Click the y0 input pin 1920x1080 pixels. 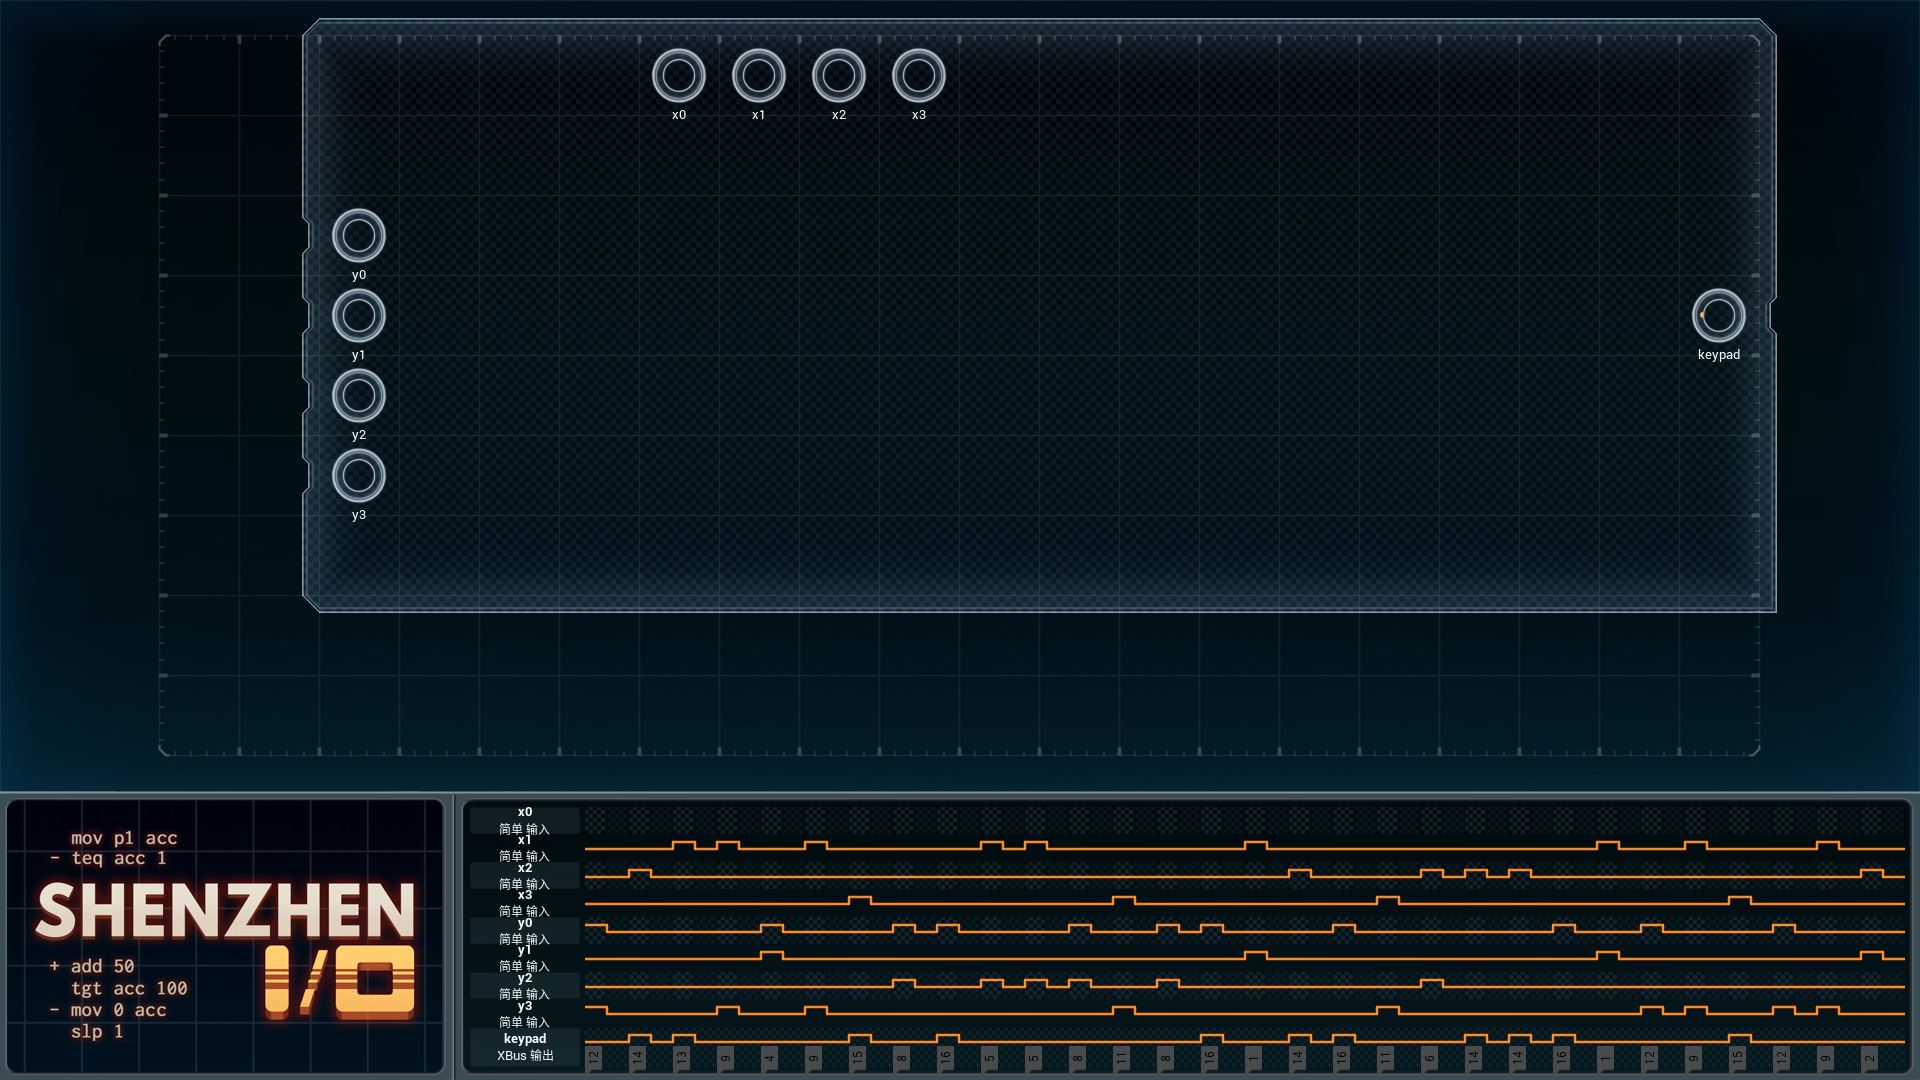tap(358, 235)
